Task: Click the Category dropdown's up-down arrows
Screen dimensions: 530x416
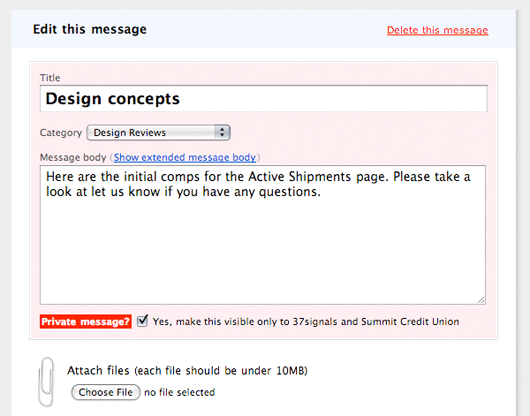Action: click(222, 132)
